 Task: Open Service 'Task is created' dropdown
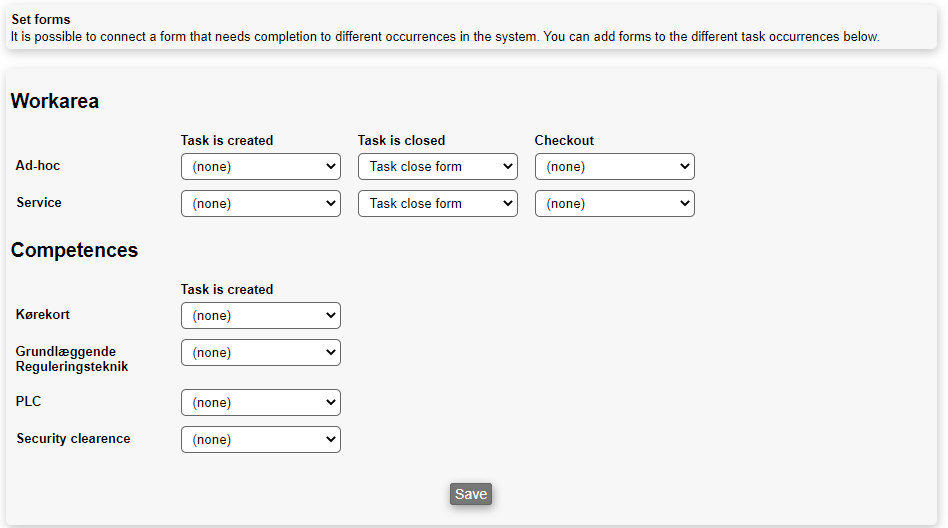pyautogui.click(x=260, y=204)
